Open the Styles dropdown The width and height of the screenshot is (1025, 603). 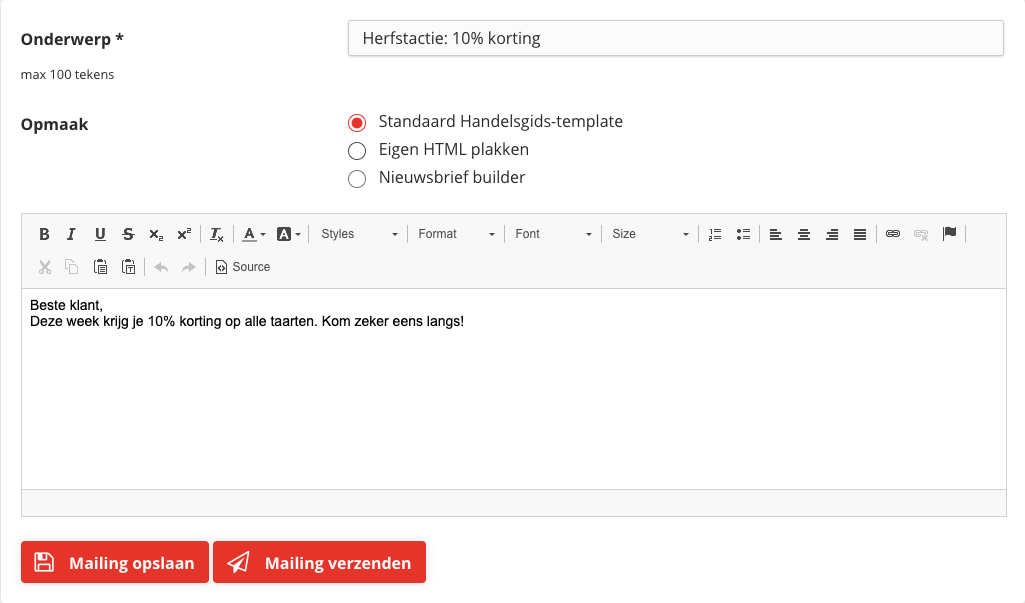coord(359,234)
